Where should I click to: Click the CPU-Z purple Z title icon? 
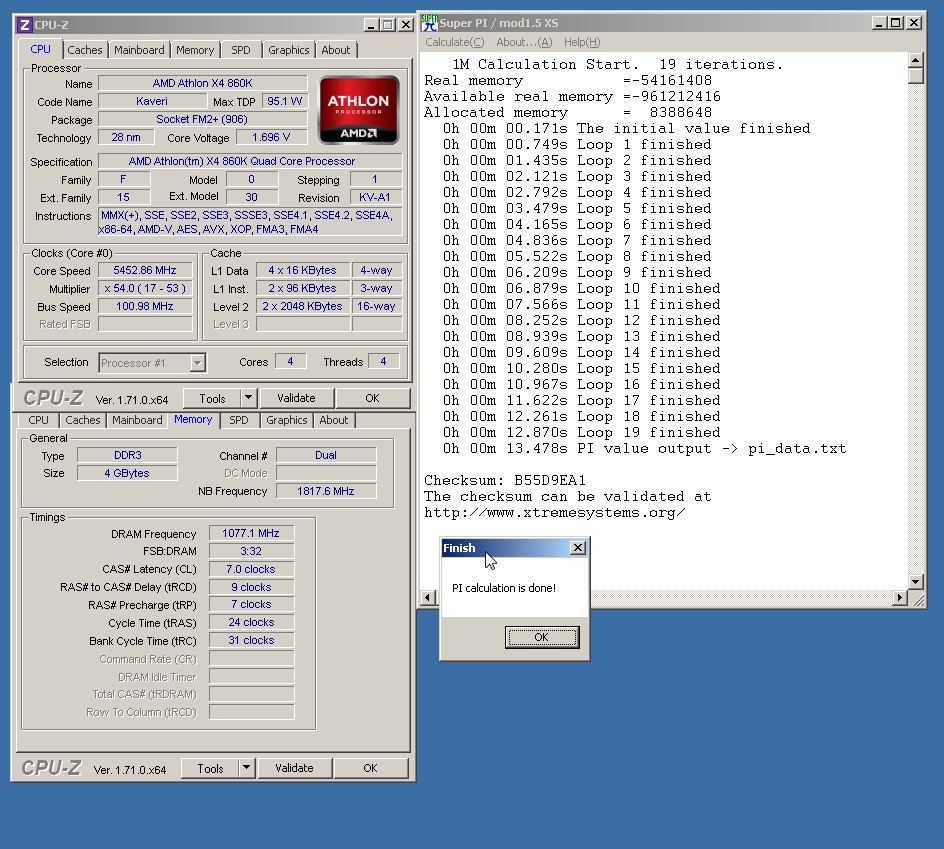click(x=25, y=25)
